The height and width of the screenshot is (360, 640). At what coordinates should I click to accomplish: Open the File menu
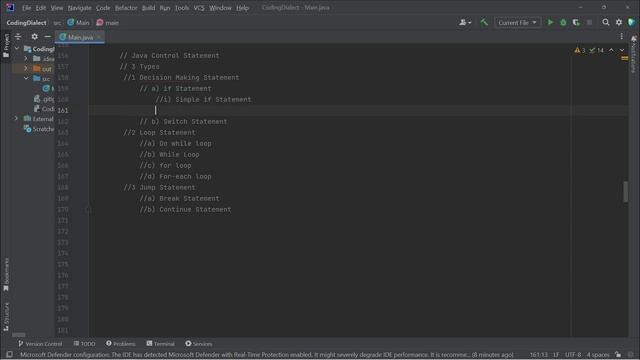[x=27, y=8]
